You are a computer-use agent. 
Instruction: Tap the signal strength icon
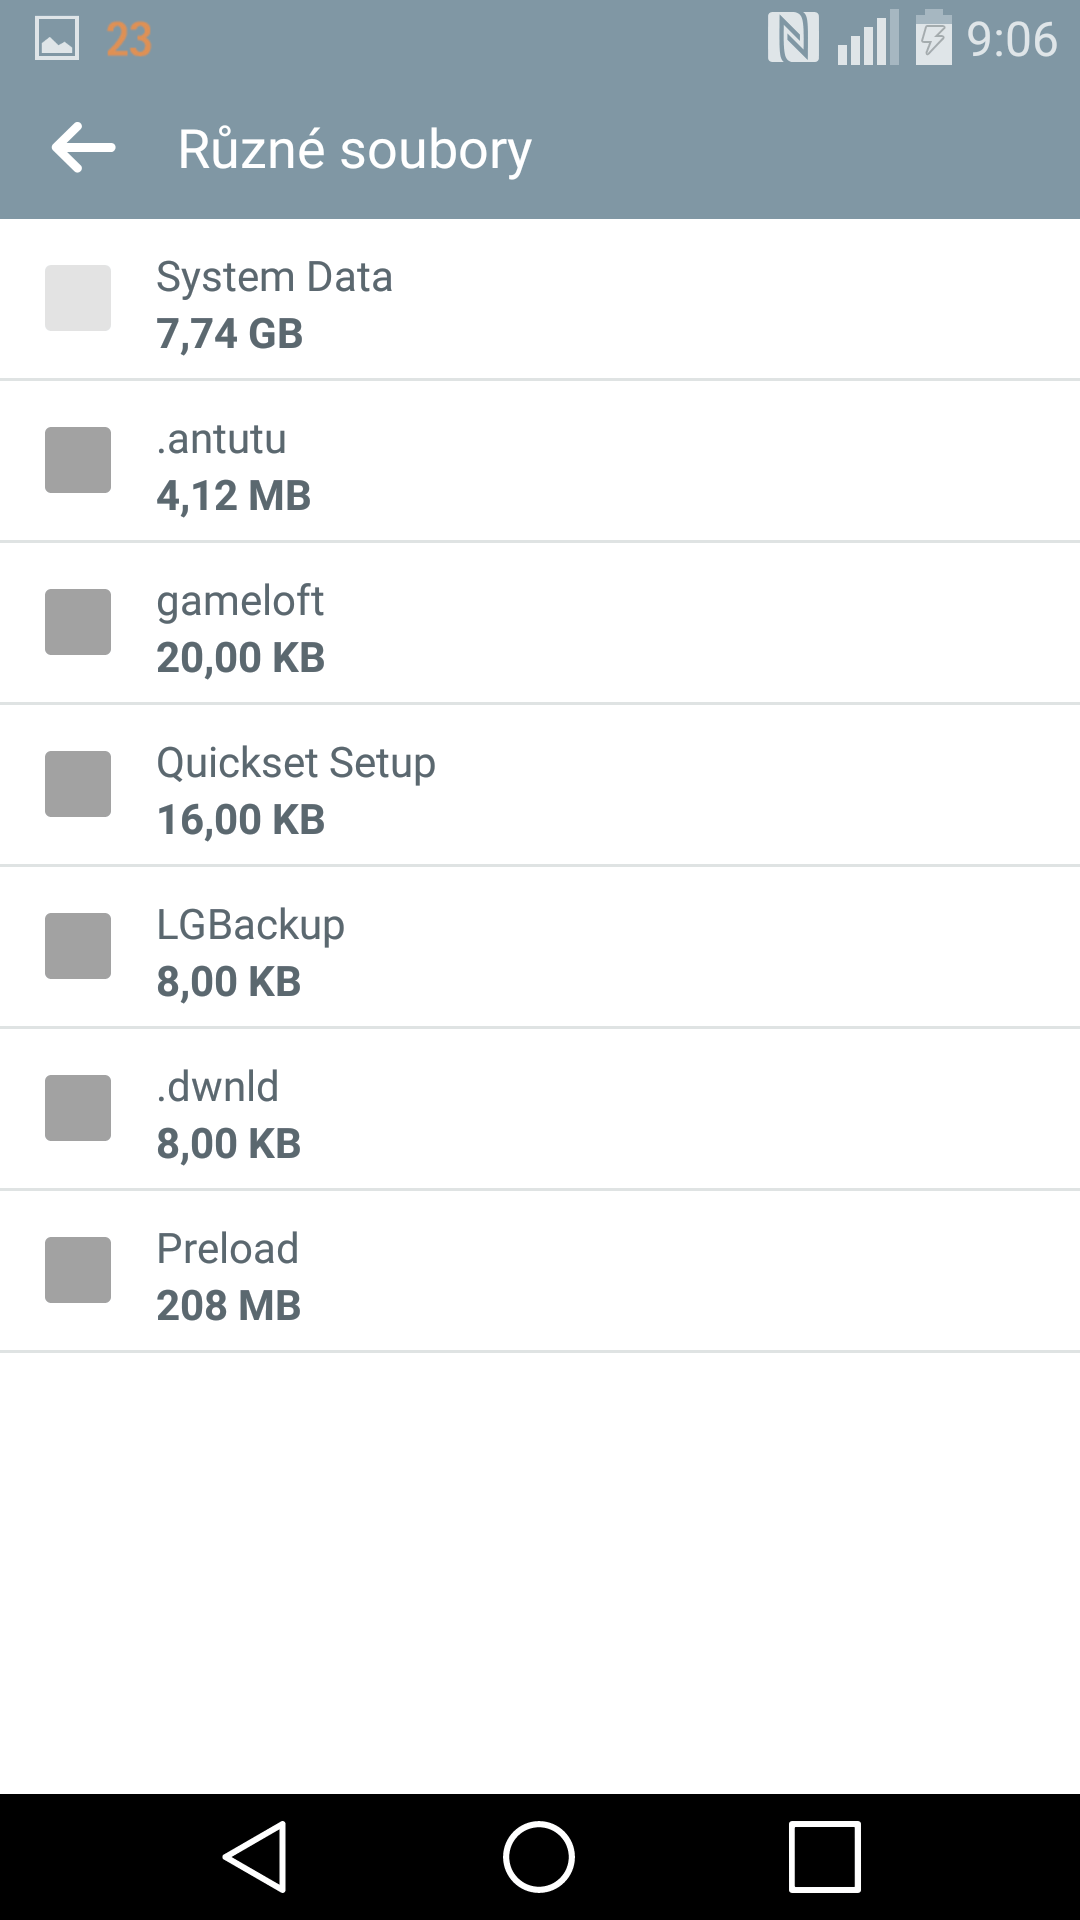867,38
